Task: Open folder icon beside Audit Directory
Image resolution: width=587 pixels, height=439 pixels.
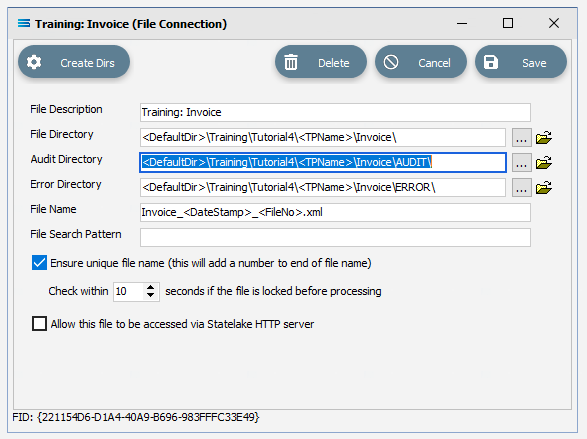Action: pyautogui.click(x=544, y=162)
